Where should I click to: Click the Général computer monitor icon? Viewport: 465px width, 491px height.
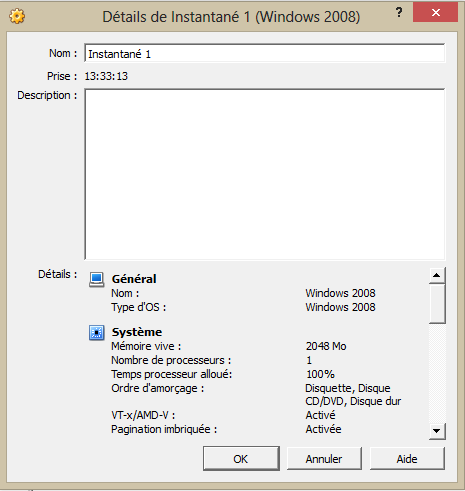coord(97,279)
